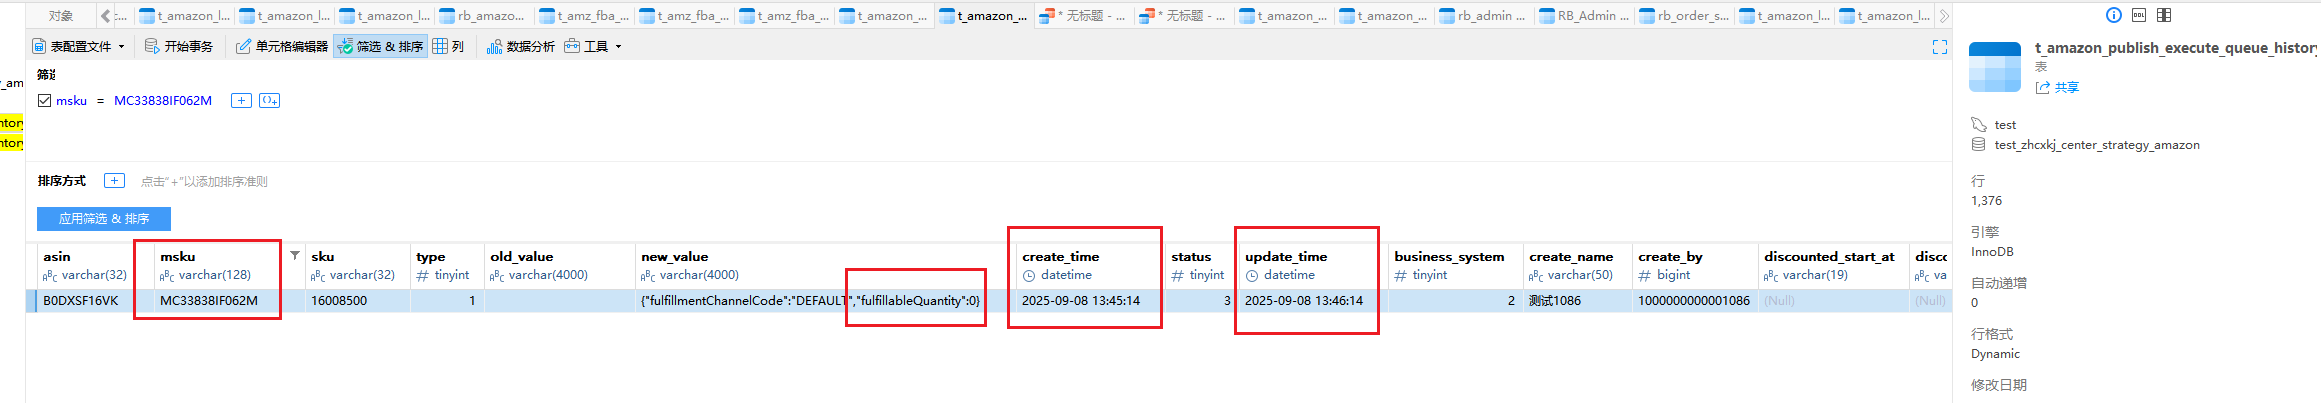Select the status column header
Screen dimensions: 2321x403
[x=1201, y=265]
